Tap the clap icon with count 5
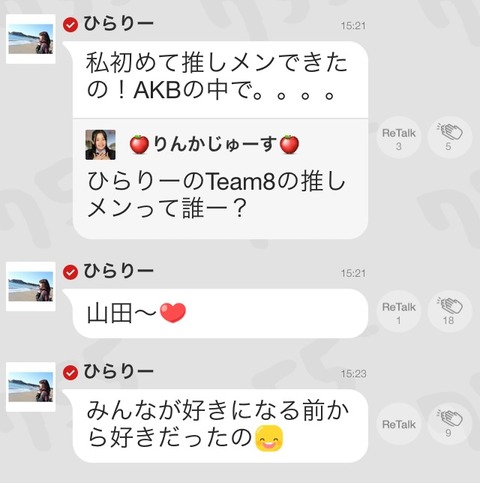 pyautogui.click(x=450, y=137)
